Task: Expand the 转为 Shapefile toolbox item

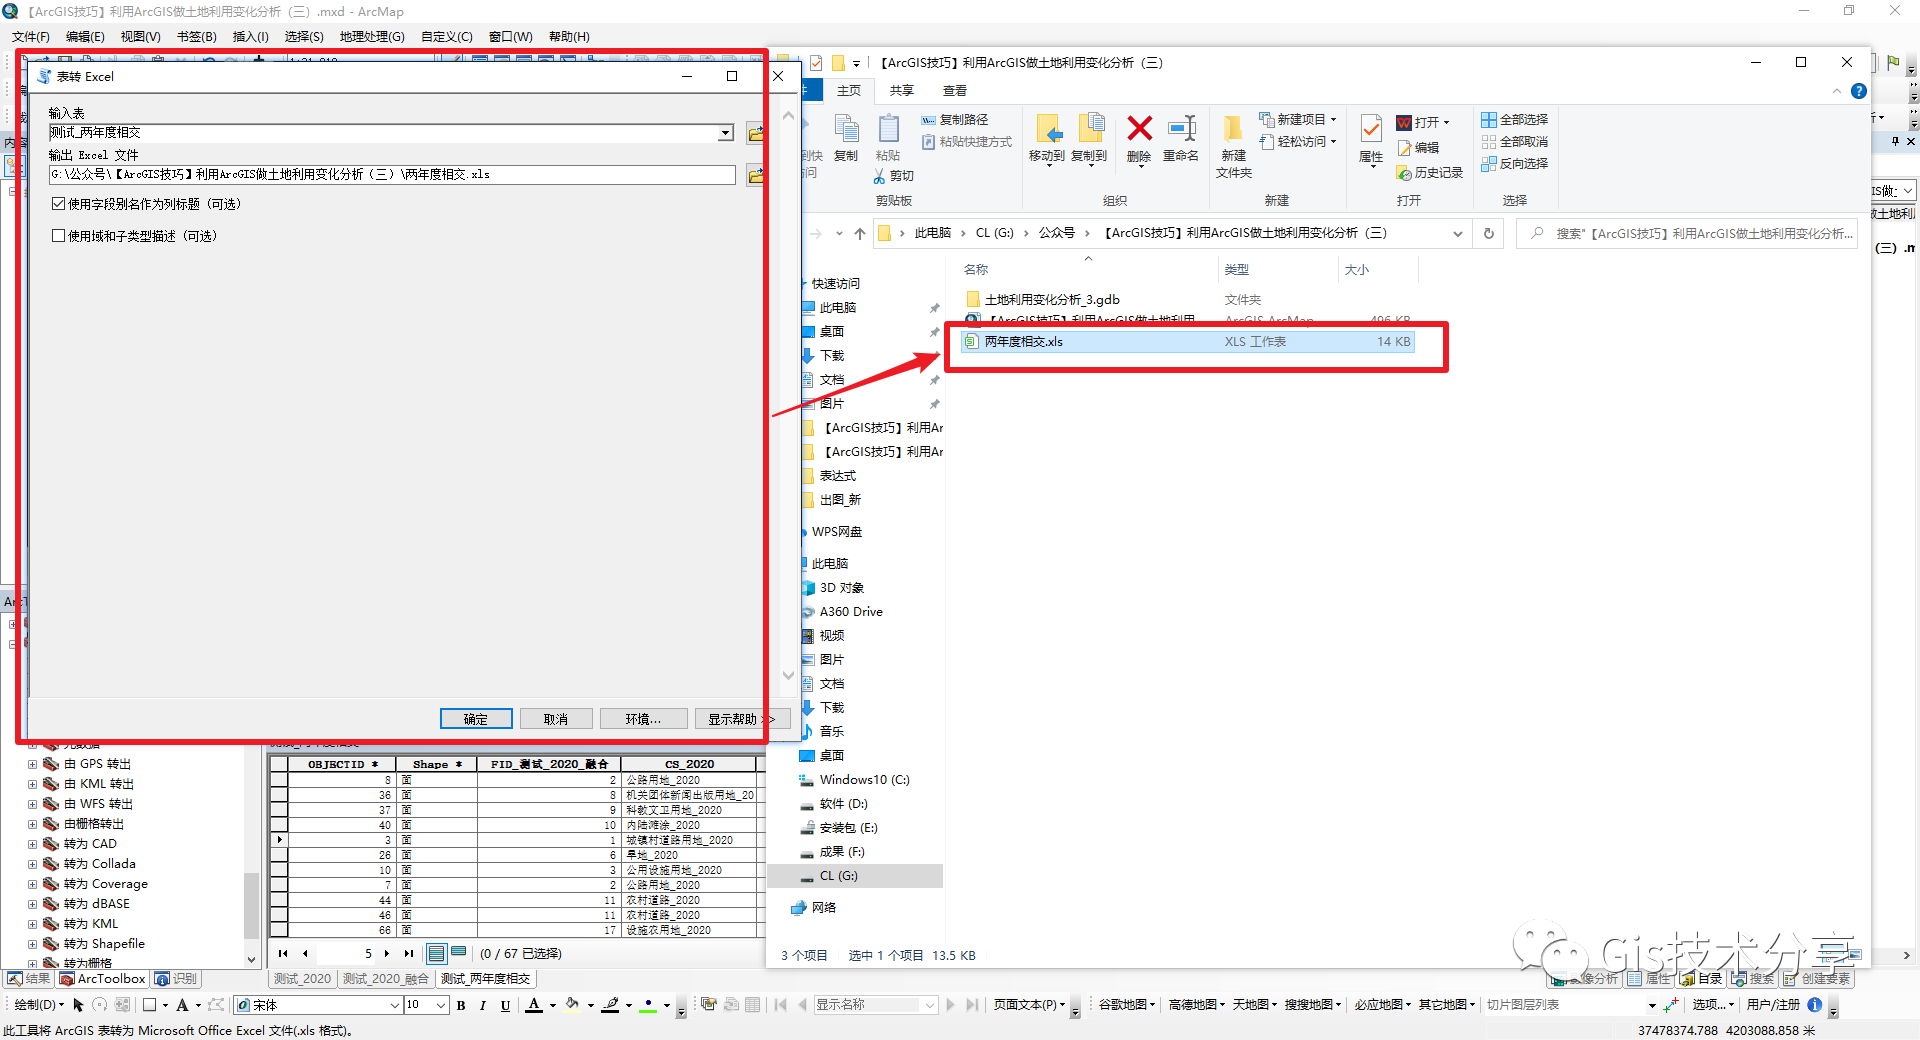Action: pyautogui.click(x=32, y=944)
